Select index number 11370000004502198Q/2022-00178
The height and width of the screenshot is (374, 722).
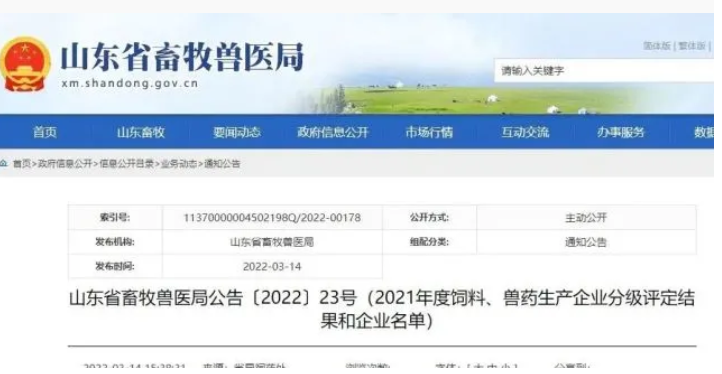point(272,217)
